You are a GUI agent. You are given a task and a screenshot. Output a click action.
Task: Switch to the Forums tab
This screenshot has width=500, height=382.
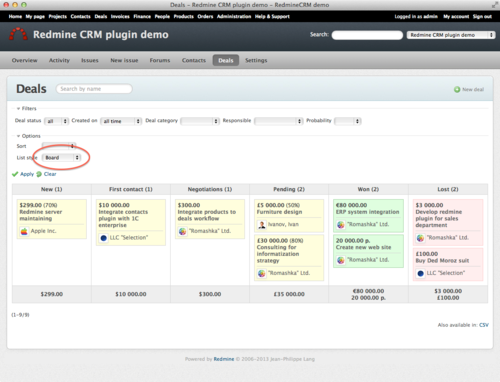point(160,60)
